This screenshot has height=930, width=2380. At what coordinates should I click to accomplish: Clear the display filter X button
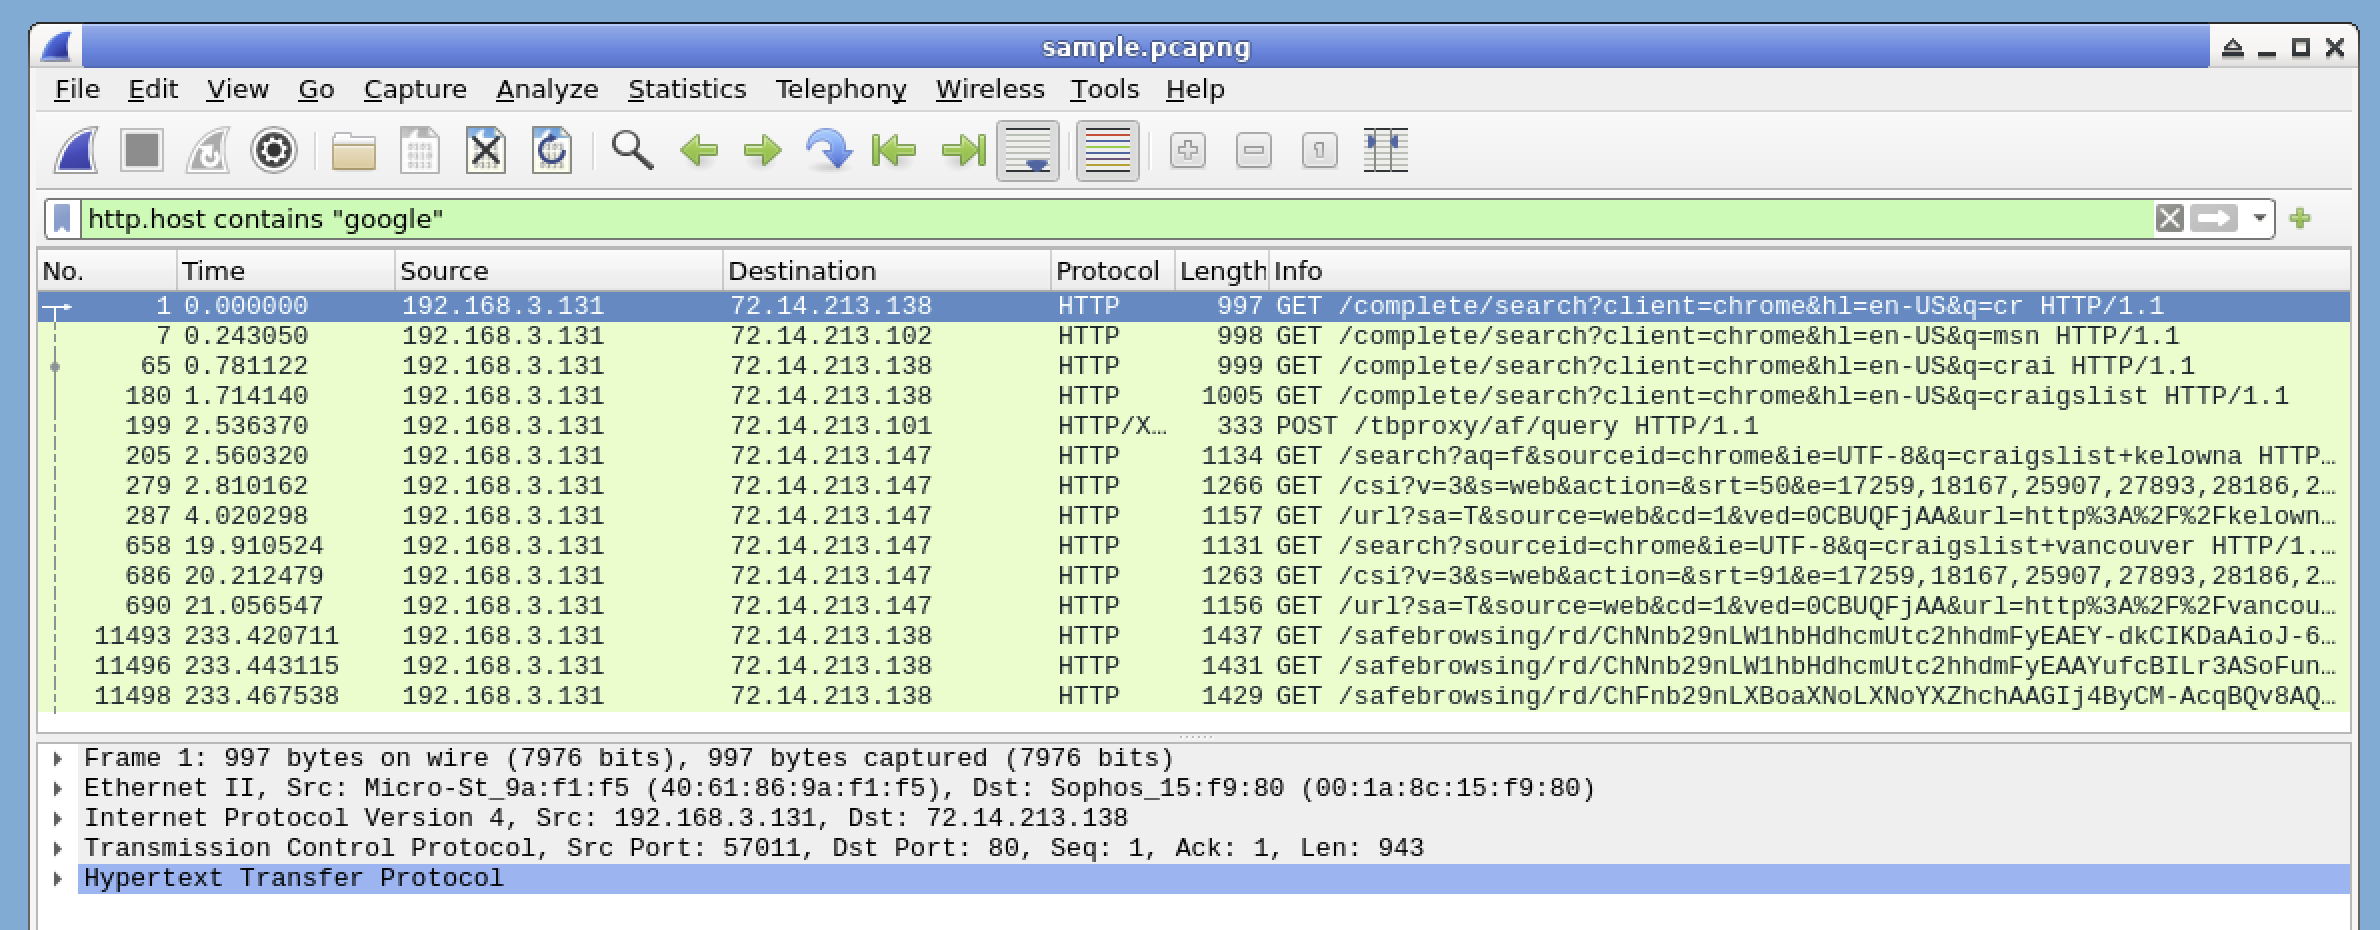(x=2169, y=218)
